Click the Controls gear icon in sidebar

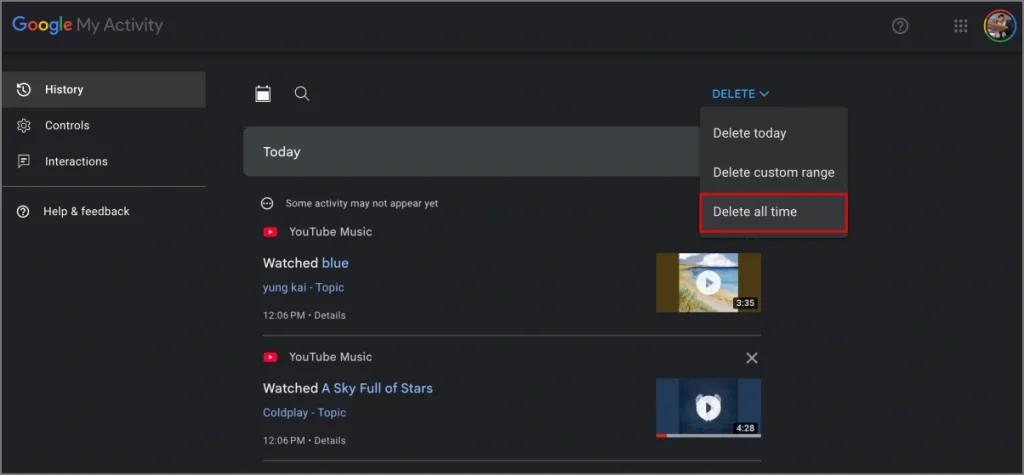(x=24, y=125)
